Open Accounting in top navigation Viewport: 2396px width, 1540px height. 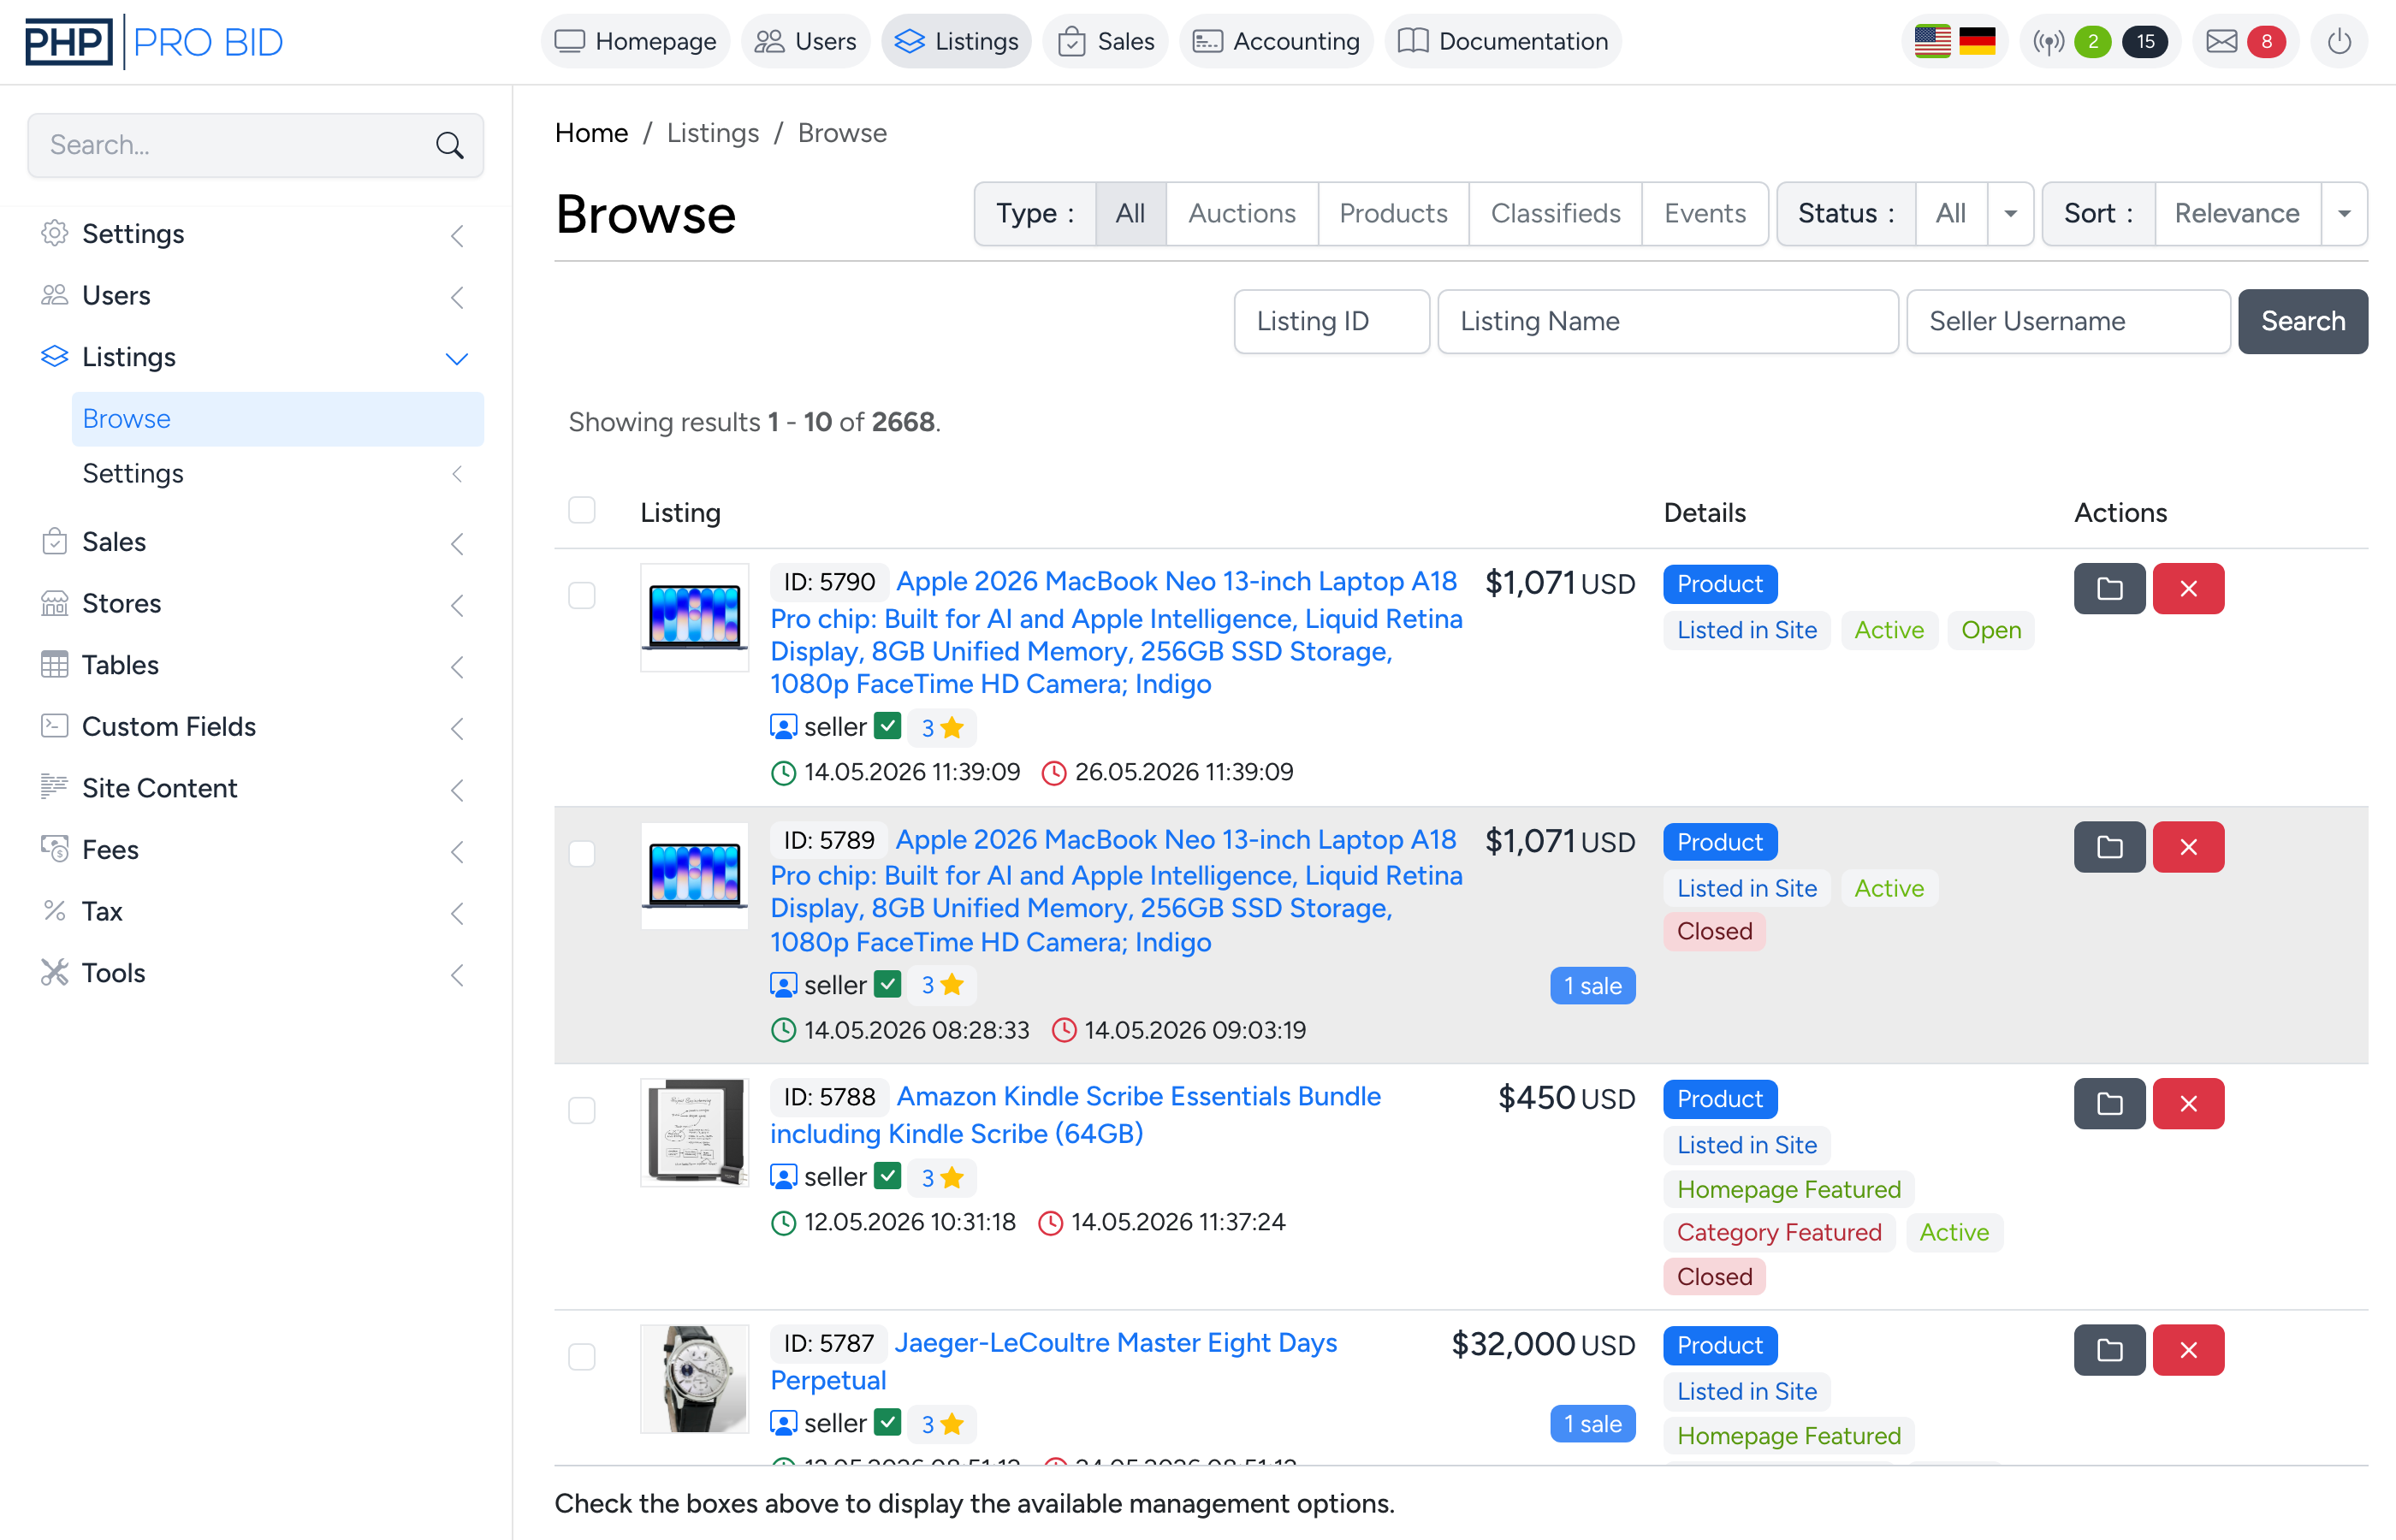coord(1277,42)
